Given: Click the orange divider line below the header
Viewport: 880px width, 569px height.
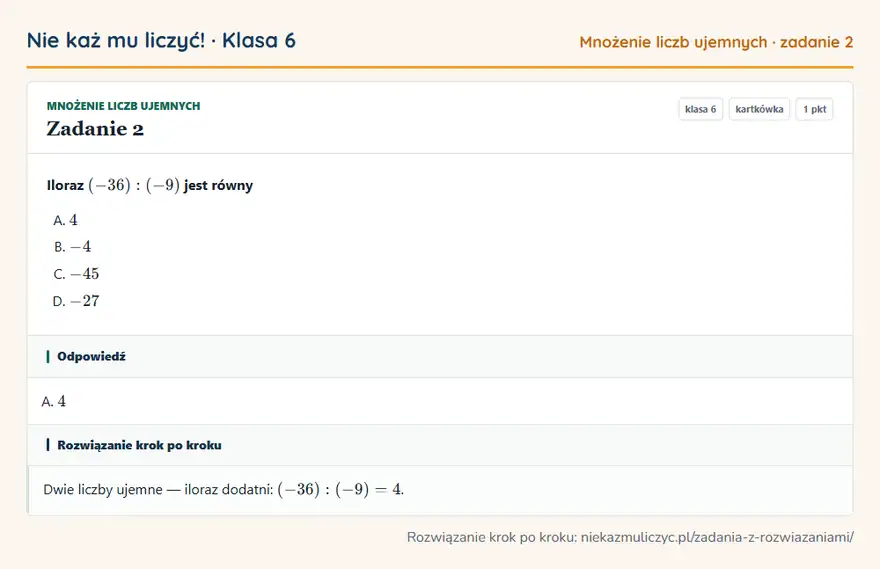Looking at the screenshot, I should pyautogui.click(x=440, y=67).
